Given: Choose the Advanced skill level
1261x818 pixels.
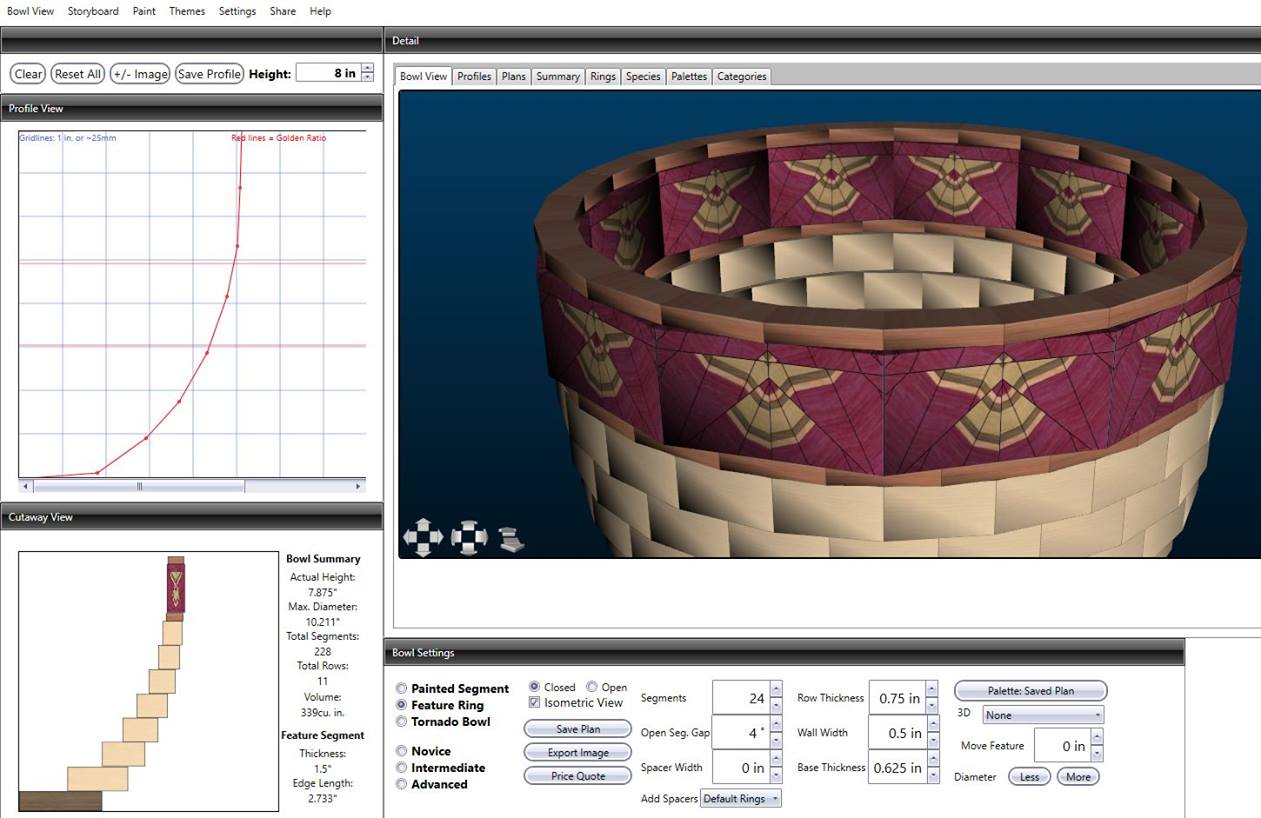Looking at the screenshot, I should 402,784.
